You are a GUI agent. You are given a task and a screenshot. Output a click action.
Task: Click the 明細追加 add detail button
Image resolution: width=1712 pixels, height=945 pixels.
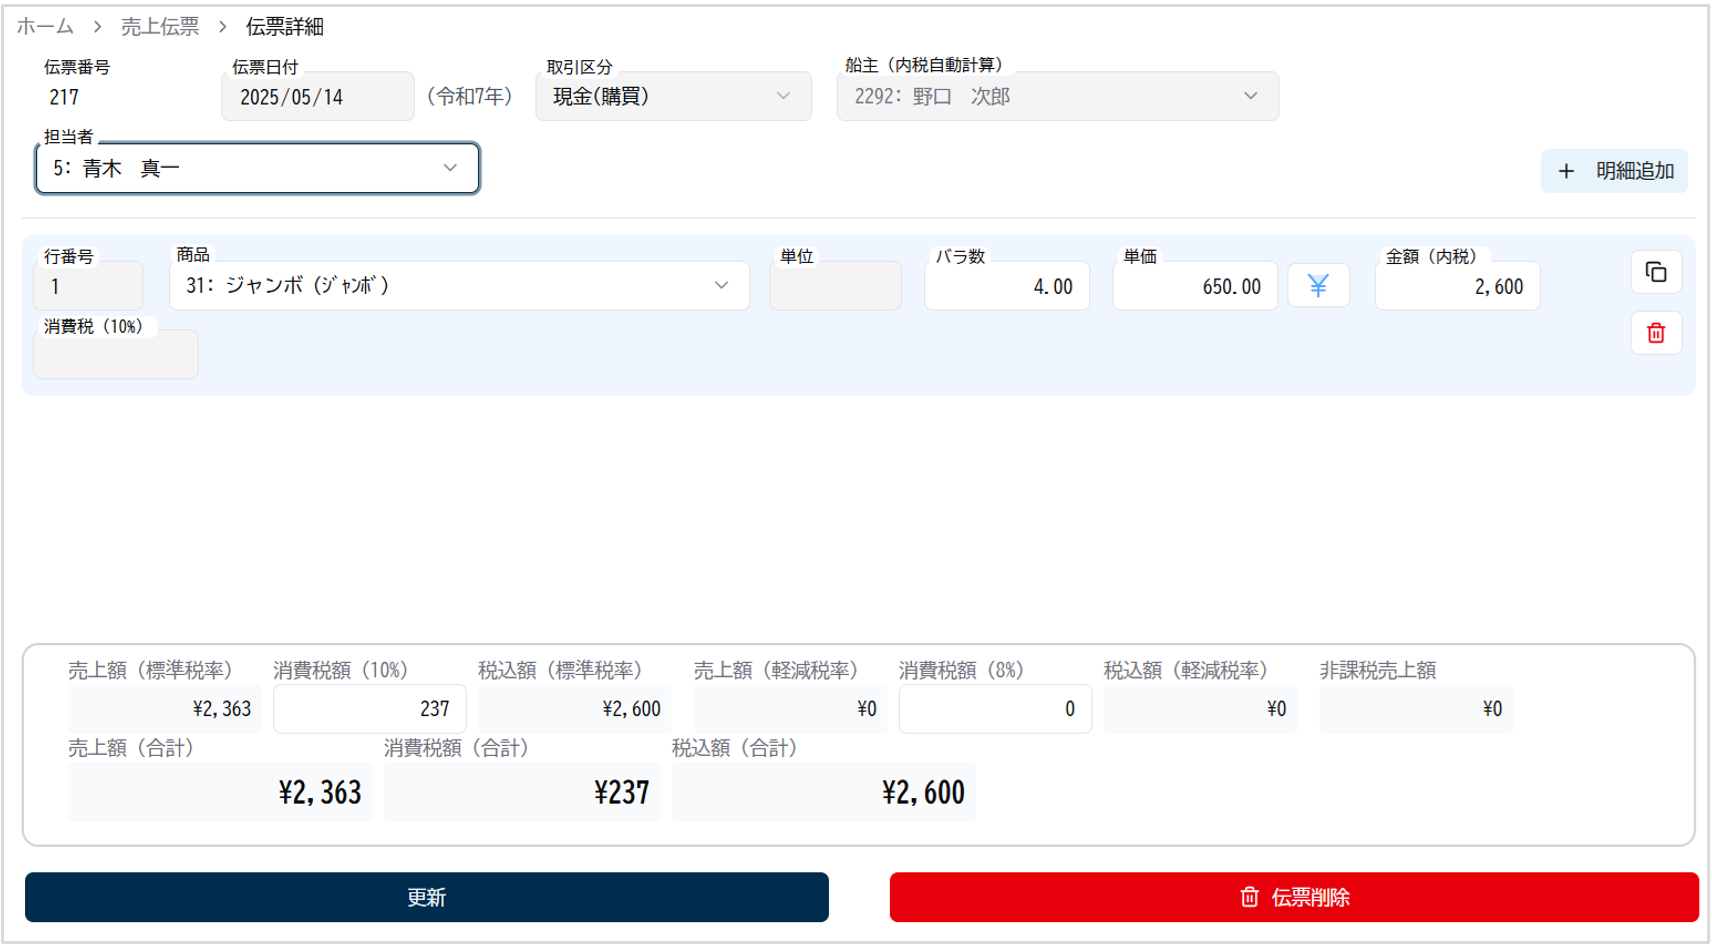pos(1613,171)
